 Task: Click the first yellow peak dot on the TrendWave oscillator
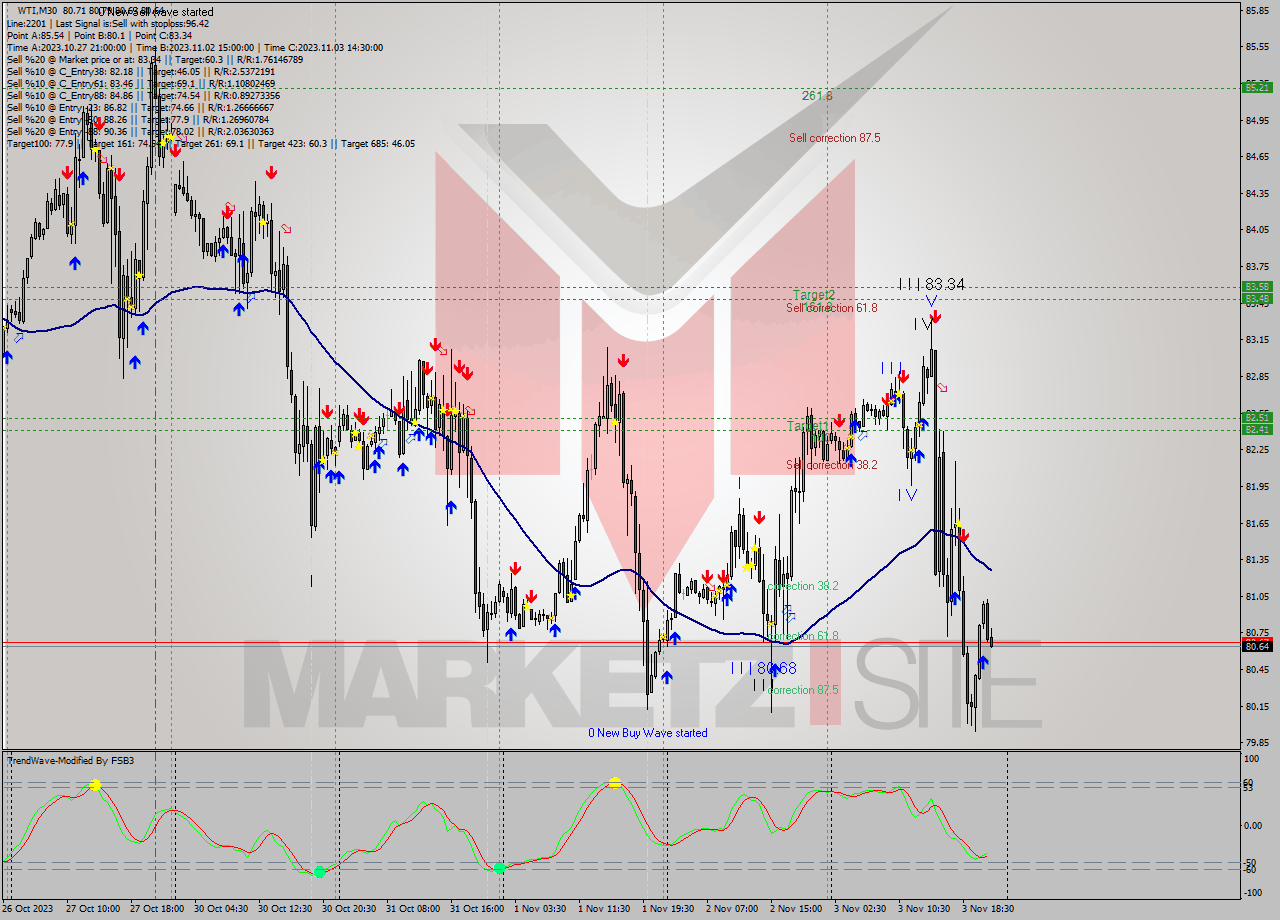(95, 786)
